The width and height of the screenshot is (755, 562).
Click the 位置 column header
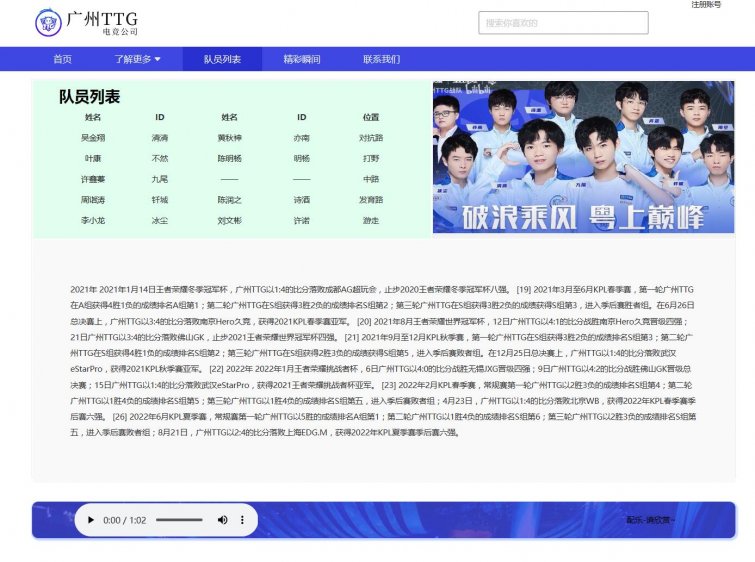pyautogui.click(x=371, y=117)
